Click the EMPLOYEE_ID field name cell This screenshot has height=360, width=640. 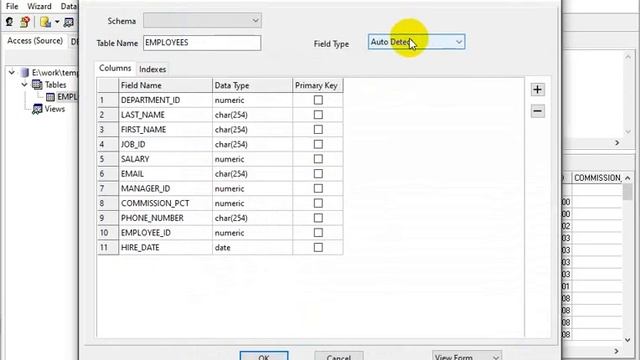click(165, 233)
